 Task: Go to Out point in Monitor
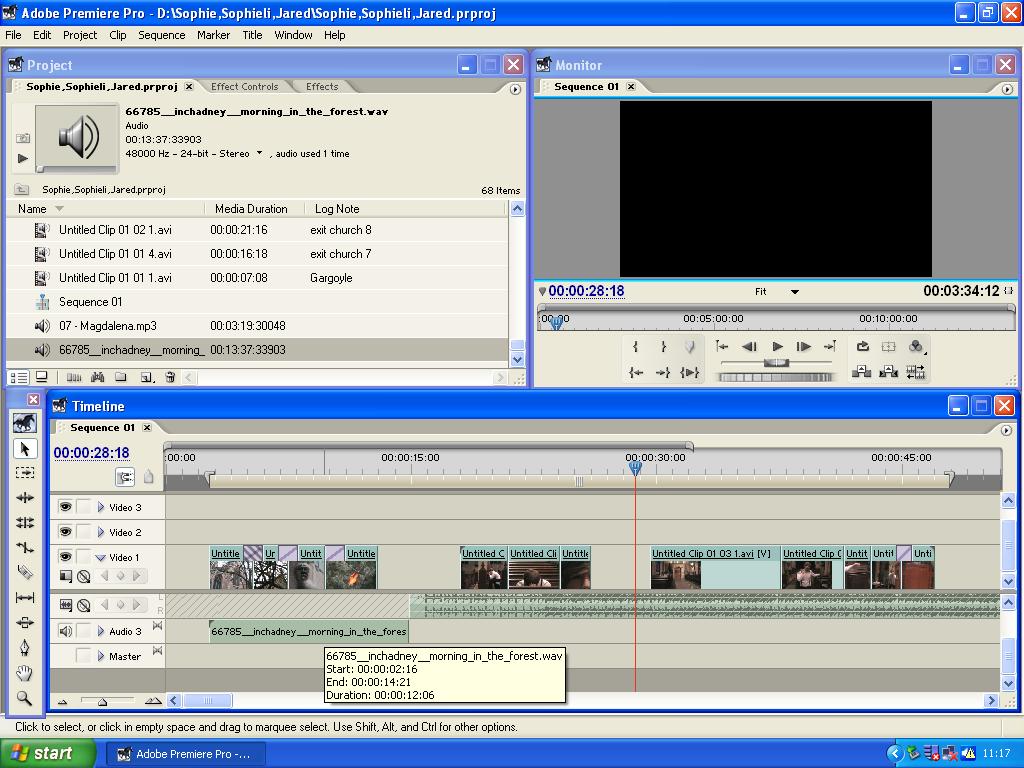tap(663, 372)
